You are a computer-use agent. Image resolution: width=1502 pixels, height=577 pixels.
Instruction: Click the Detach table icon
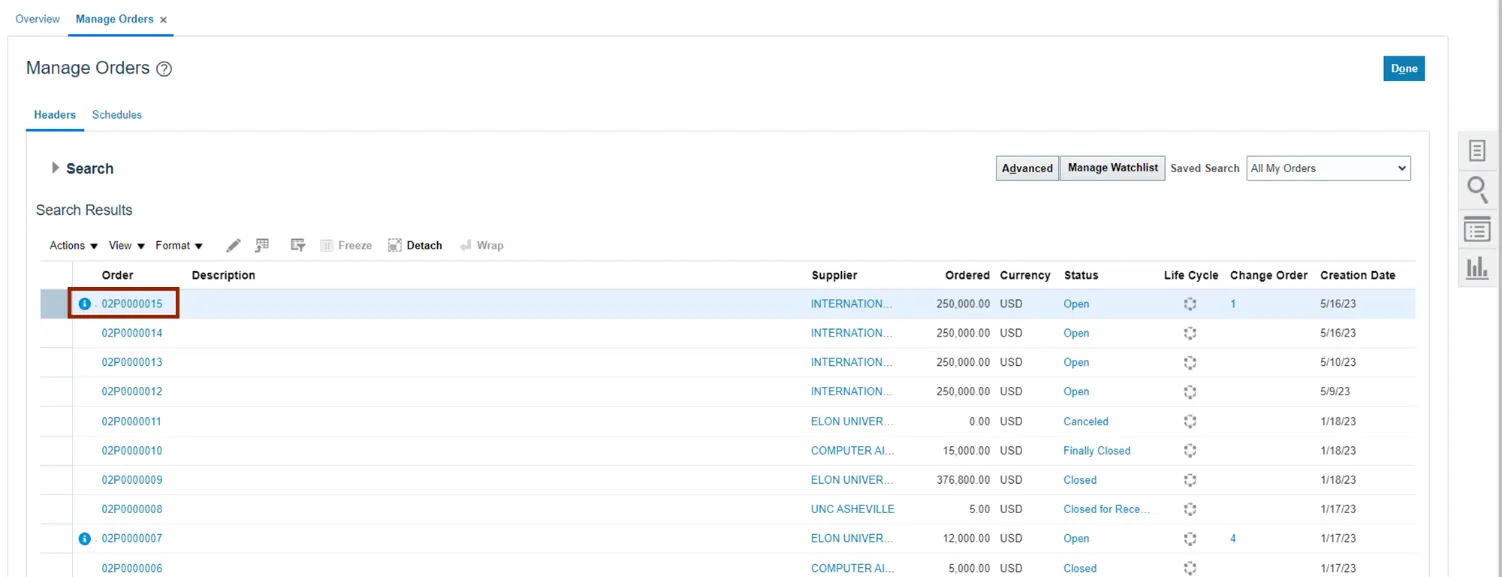pyautogui.click(x=415, y=245)
